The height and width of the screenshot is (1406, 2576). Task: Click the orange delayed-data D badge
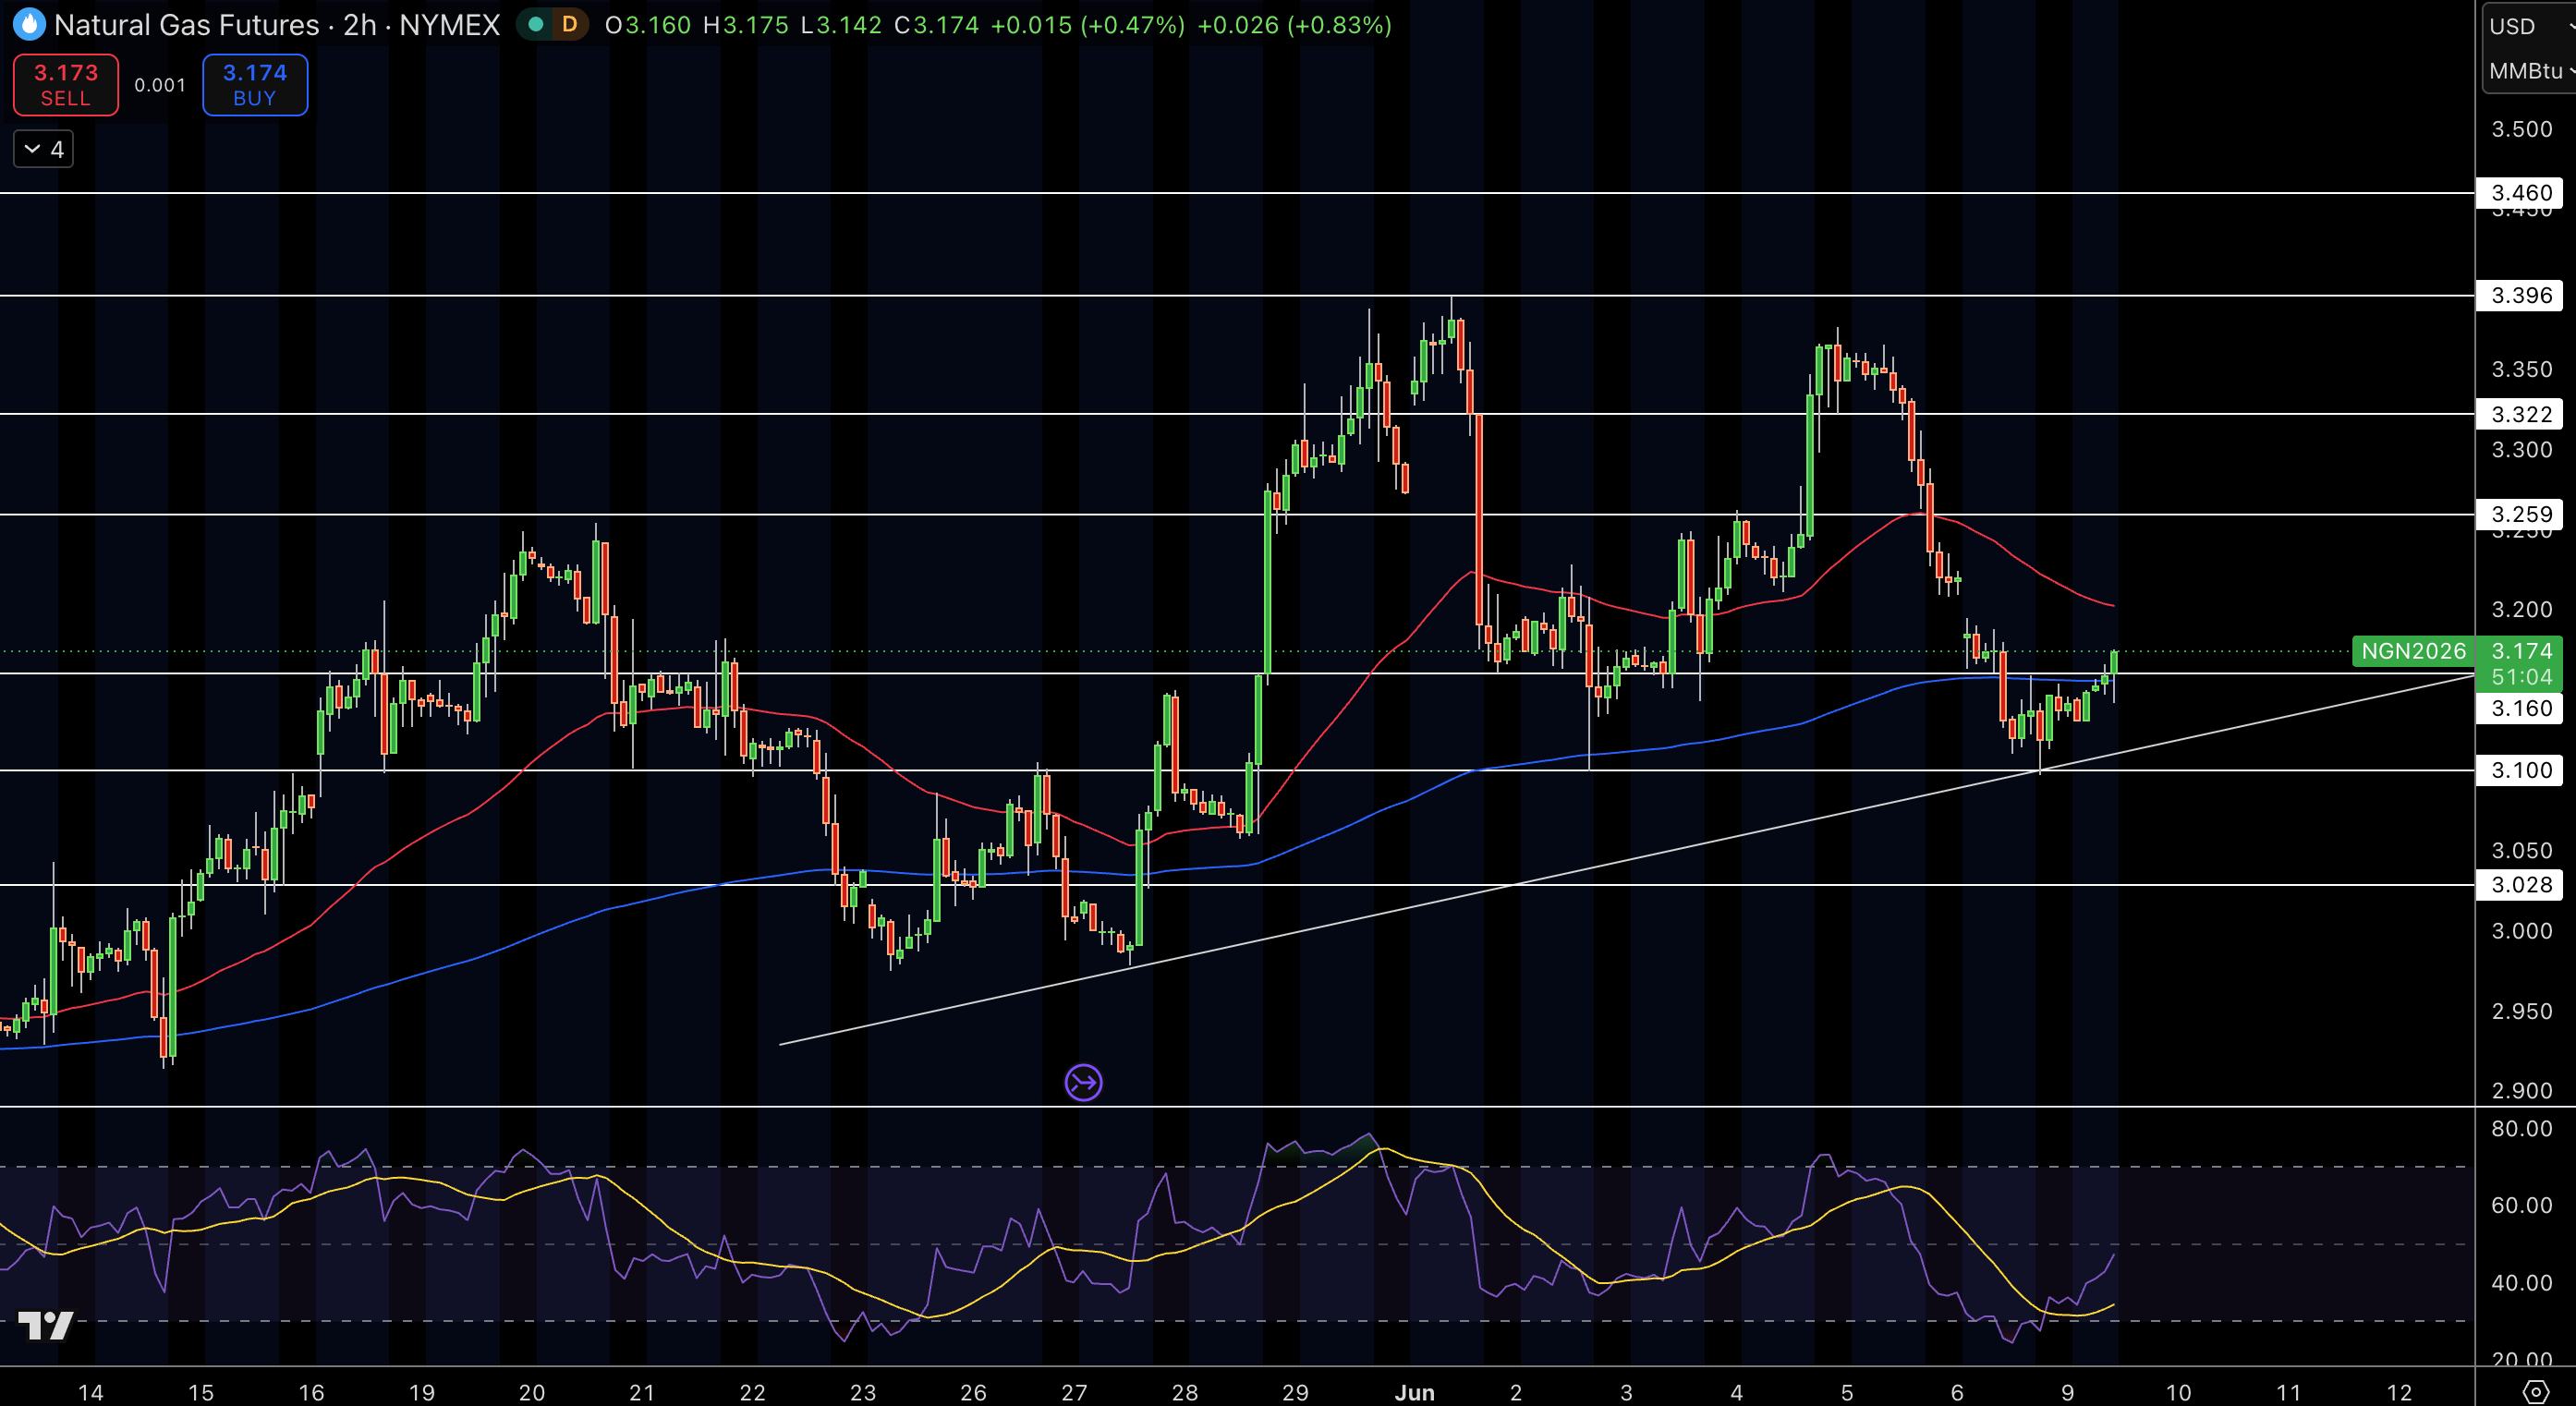570,25
